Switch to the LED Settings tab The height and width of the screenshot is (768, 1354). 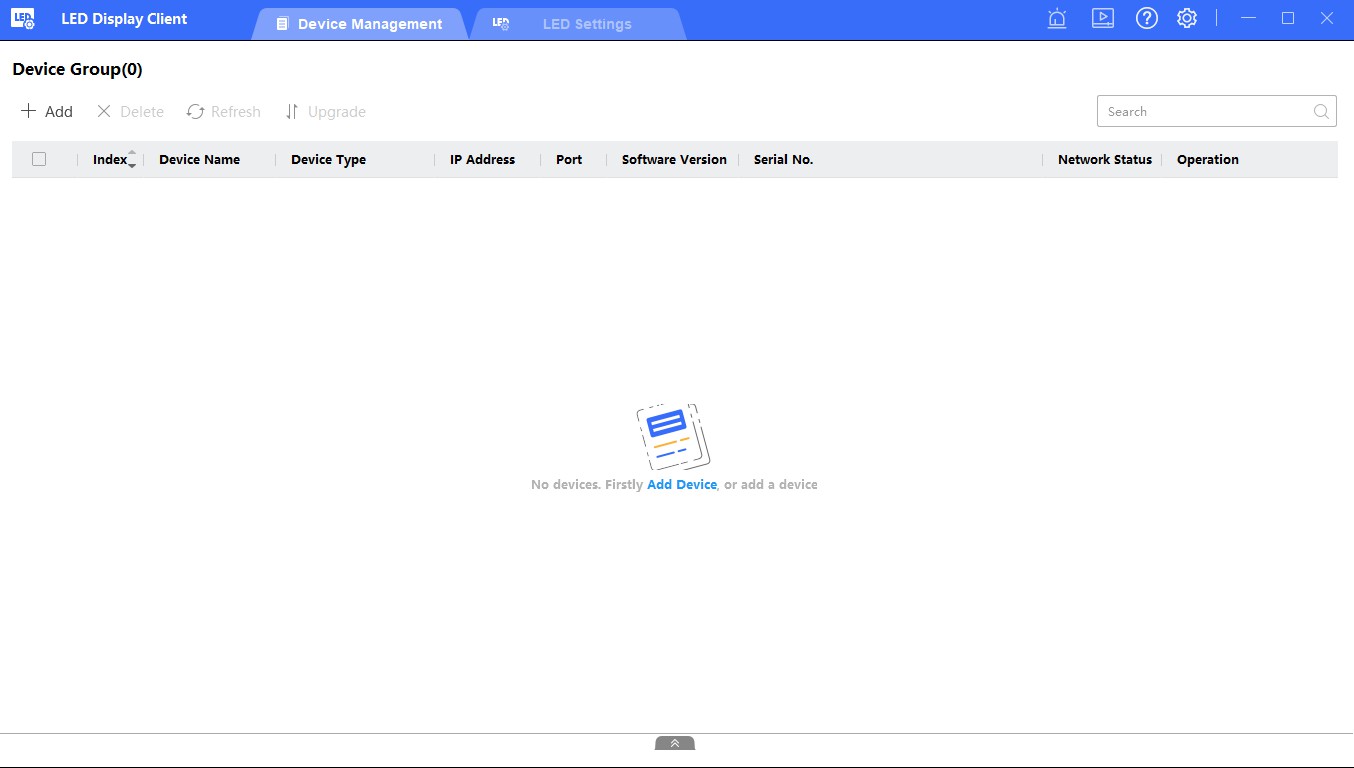click(577, 24)
